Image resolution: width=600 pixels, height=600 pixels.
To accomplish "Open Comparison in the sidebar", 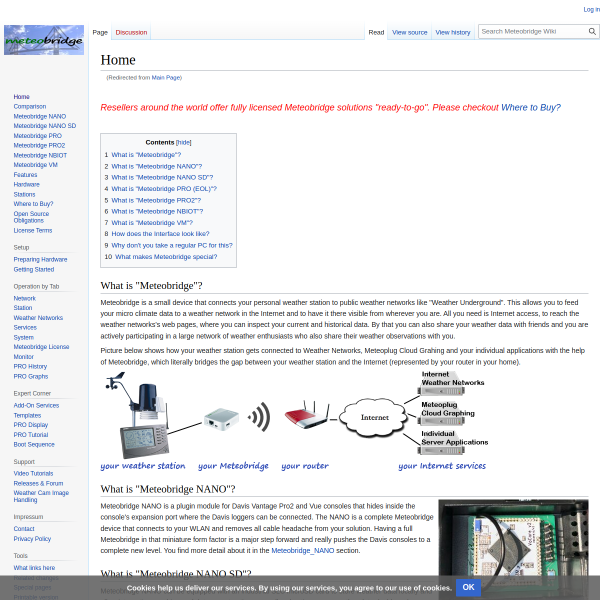I will click(30, 107).
